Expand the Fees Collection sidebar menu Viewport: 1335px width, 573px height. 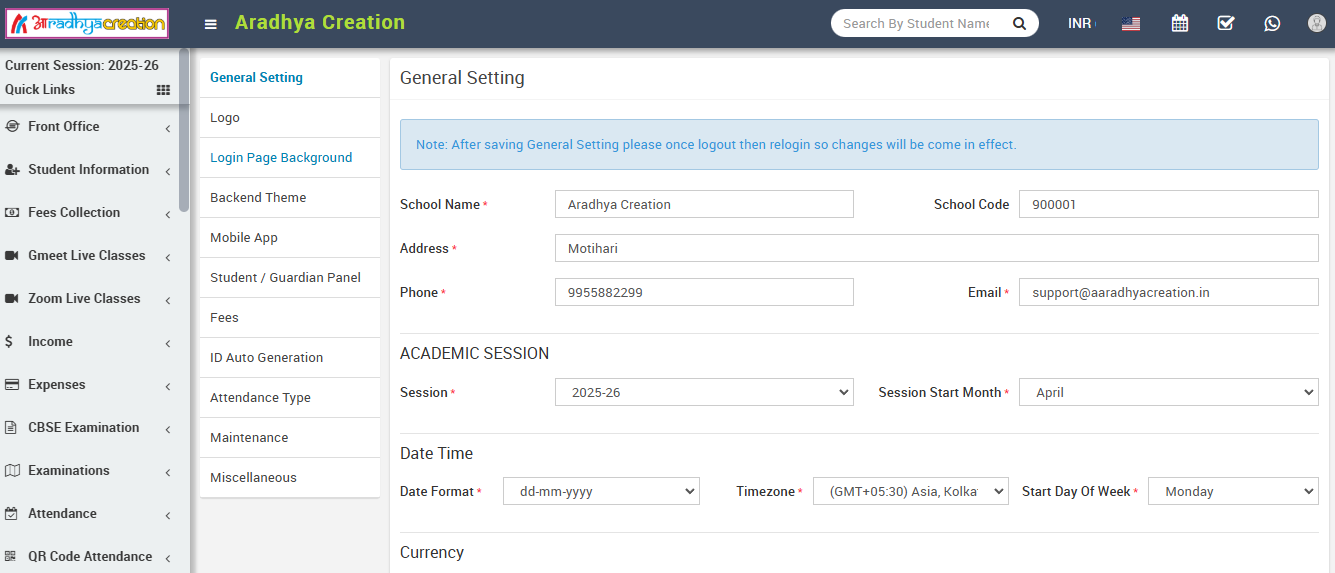coord(88,213)
